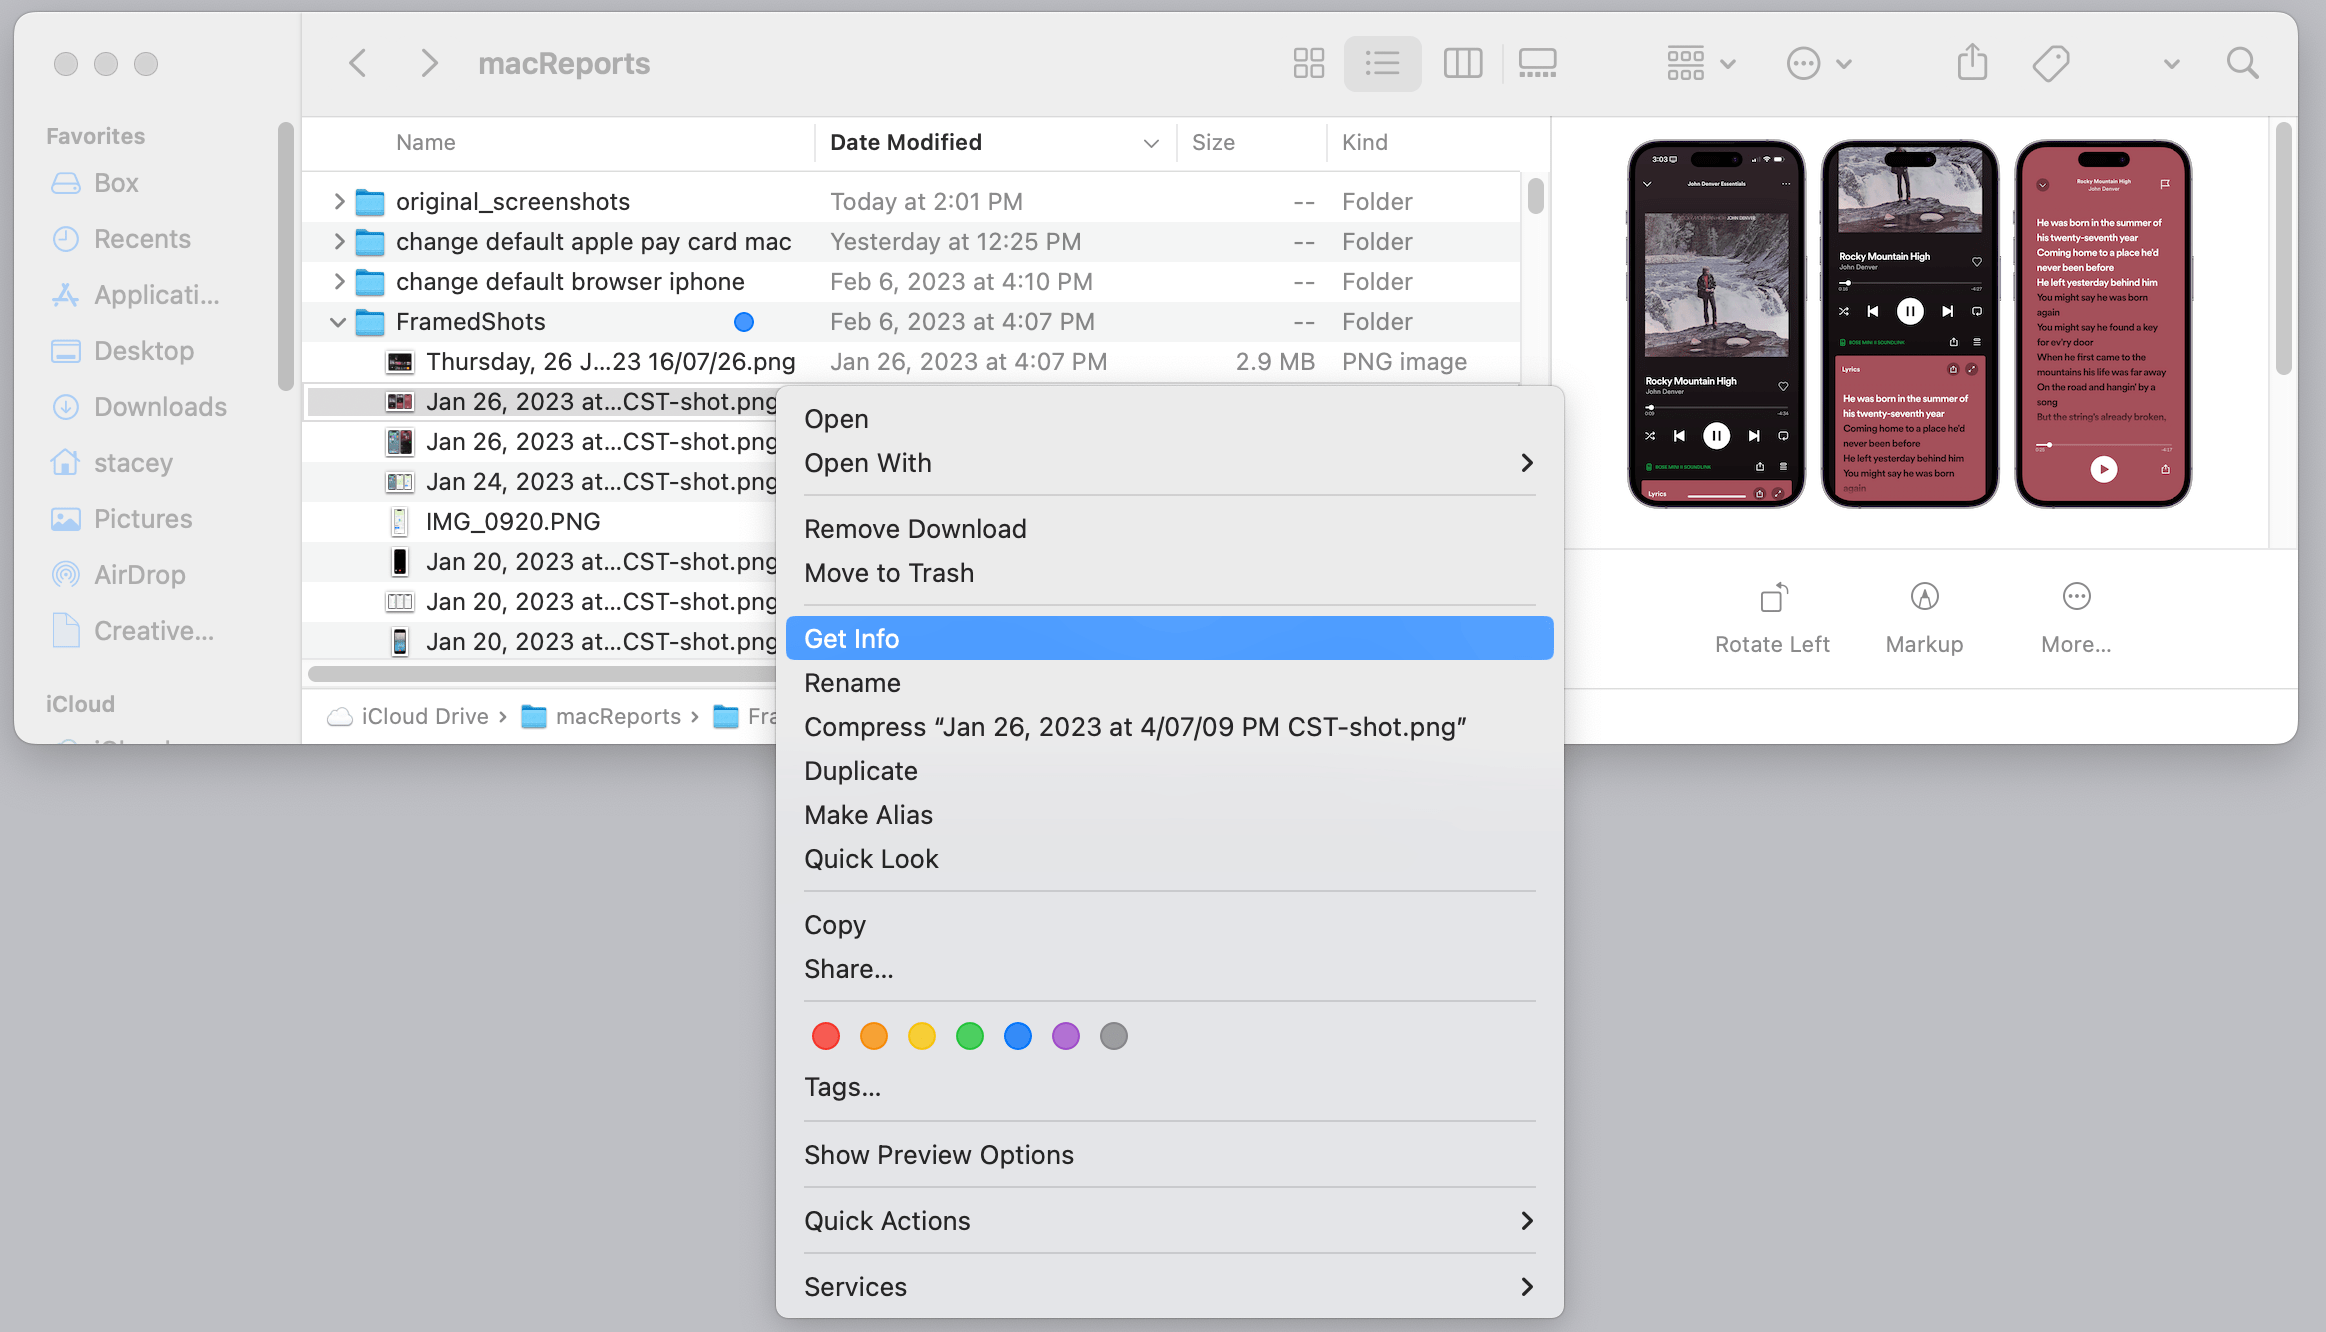The height and width of the screenshot is (1332, 2326).
Task: Choose Tags… in the context menu
Action: 1169,1087
